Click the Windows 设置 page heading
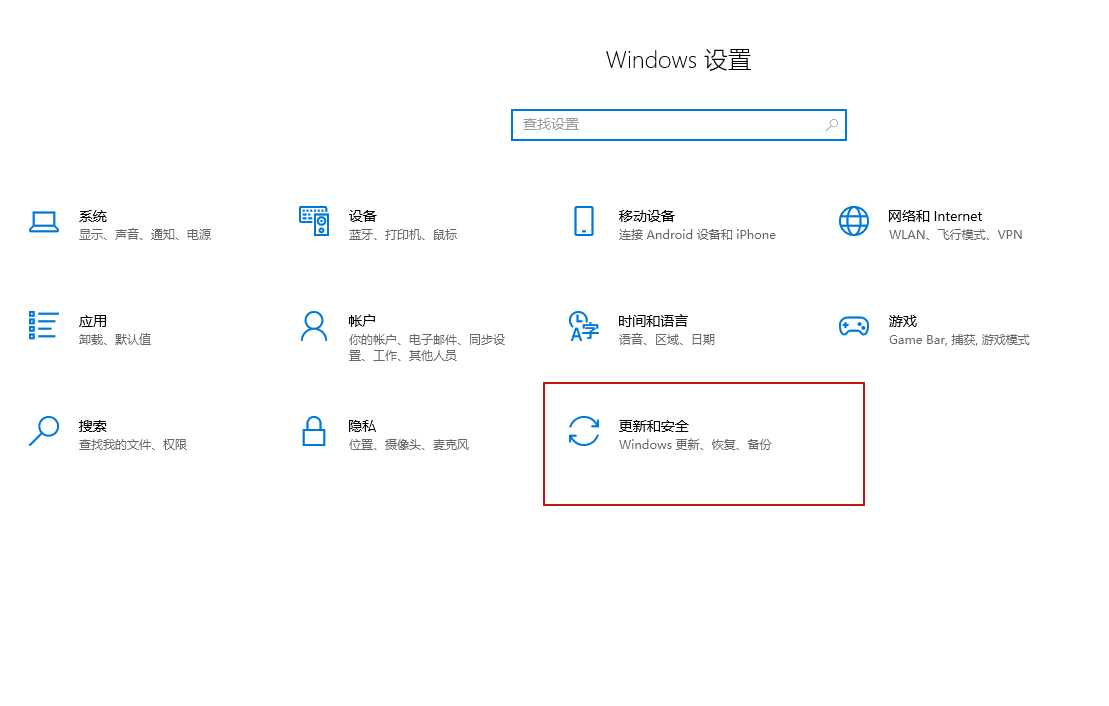This screenshot has height=706, width=1109. click(678, 60)
